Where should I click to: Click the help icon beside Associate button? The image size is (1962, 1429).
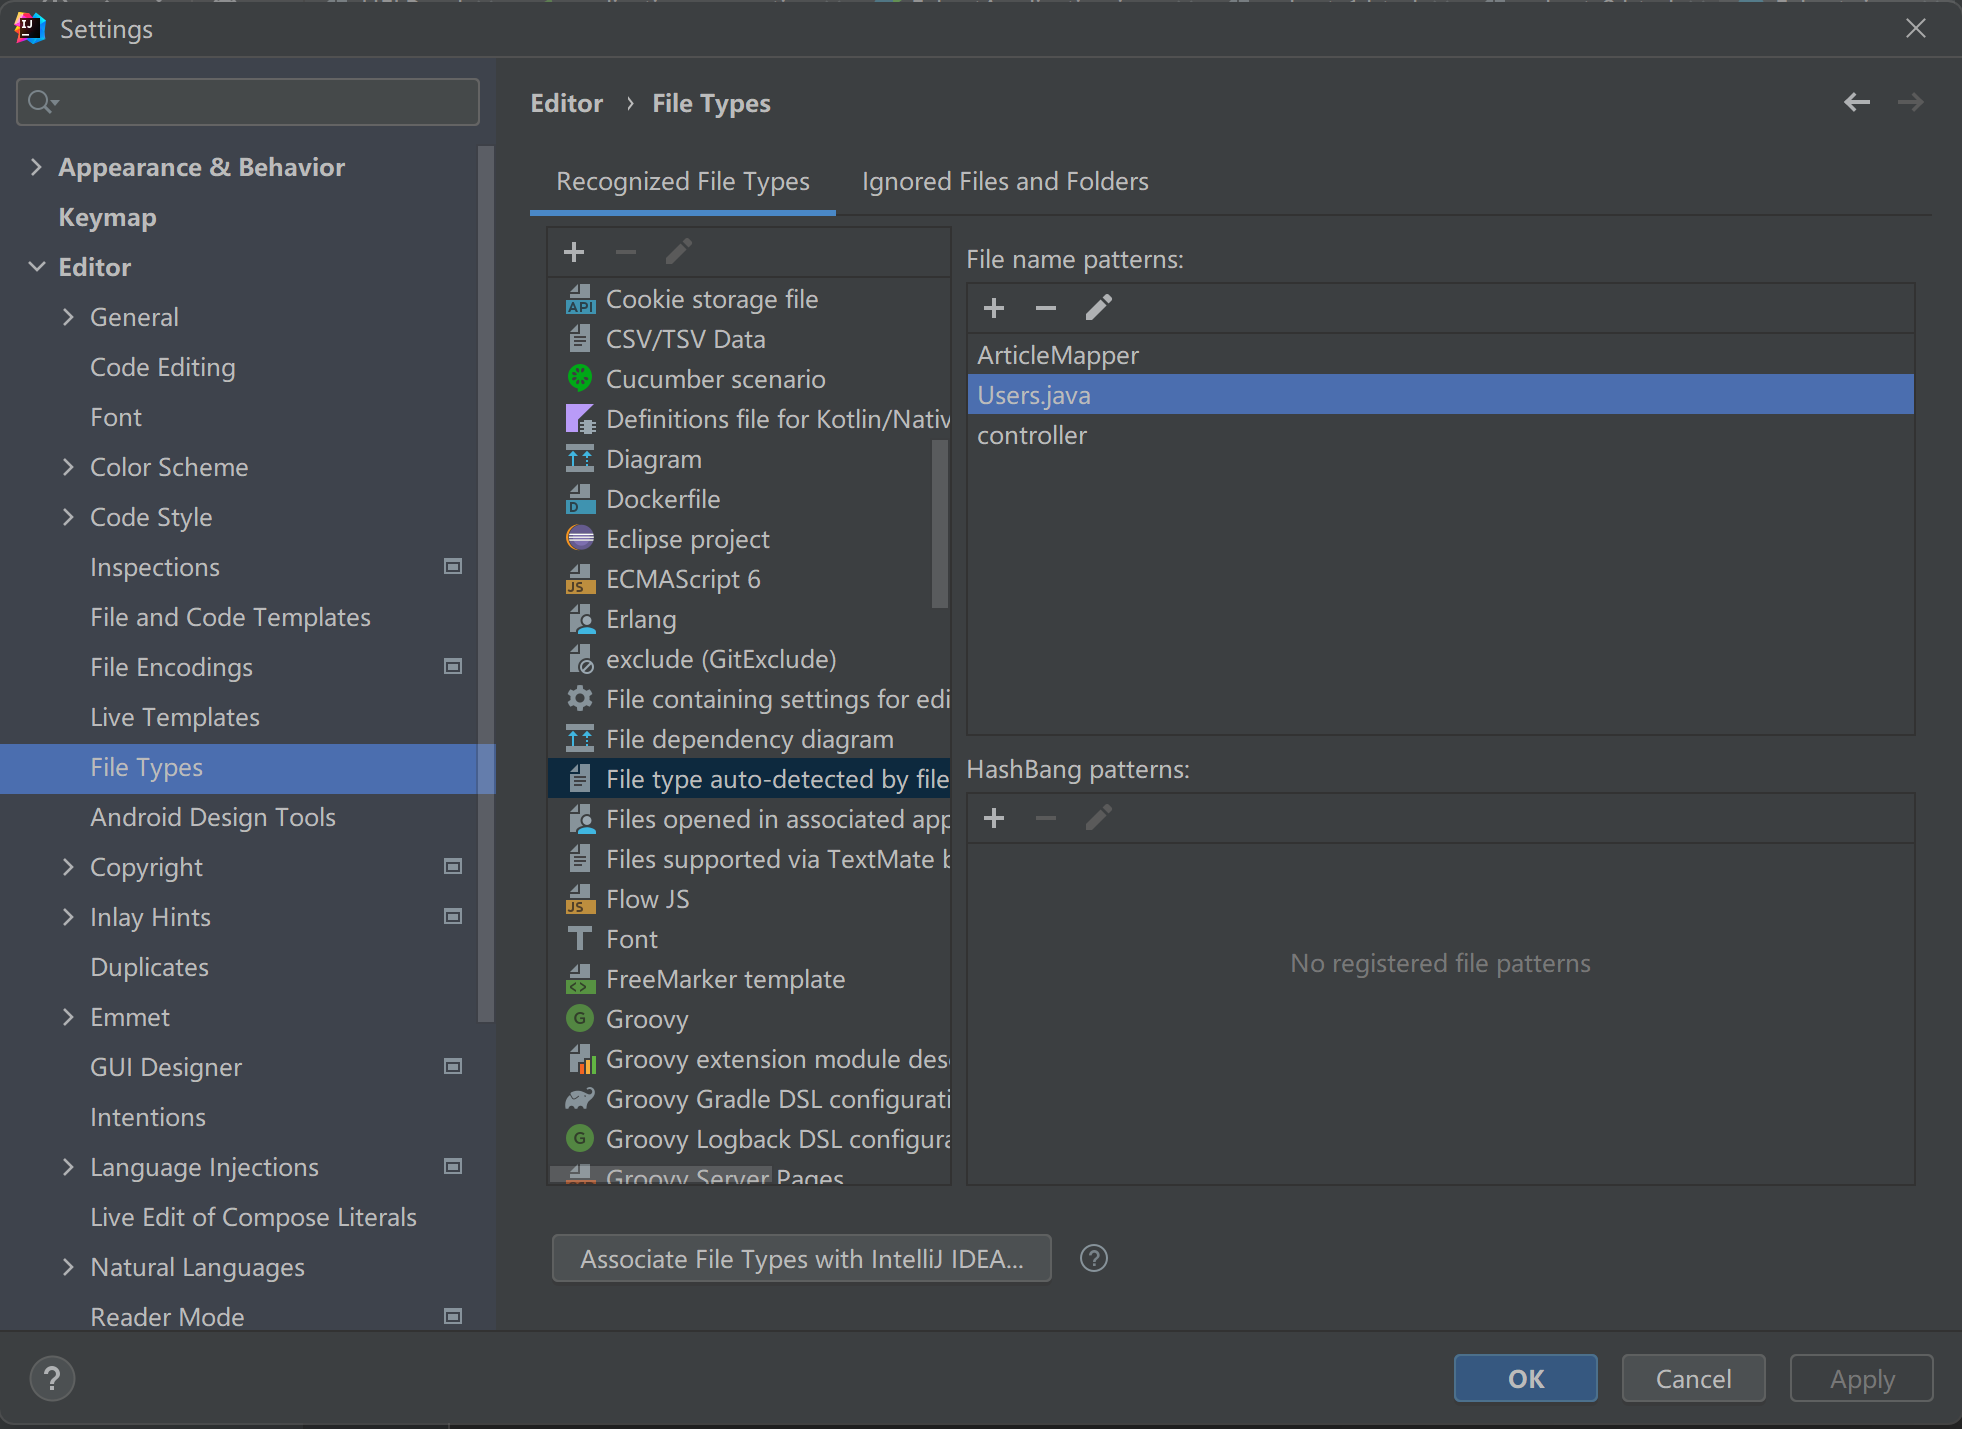pyautogui.click(x=1094, y=1258)
